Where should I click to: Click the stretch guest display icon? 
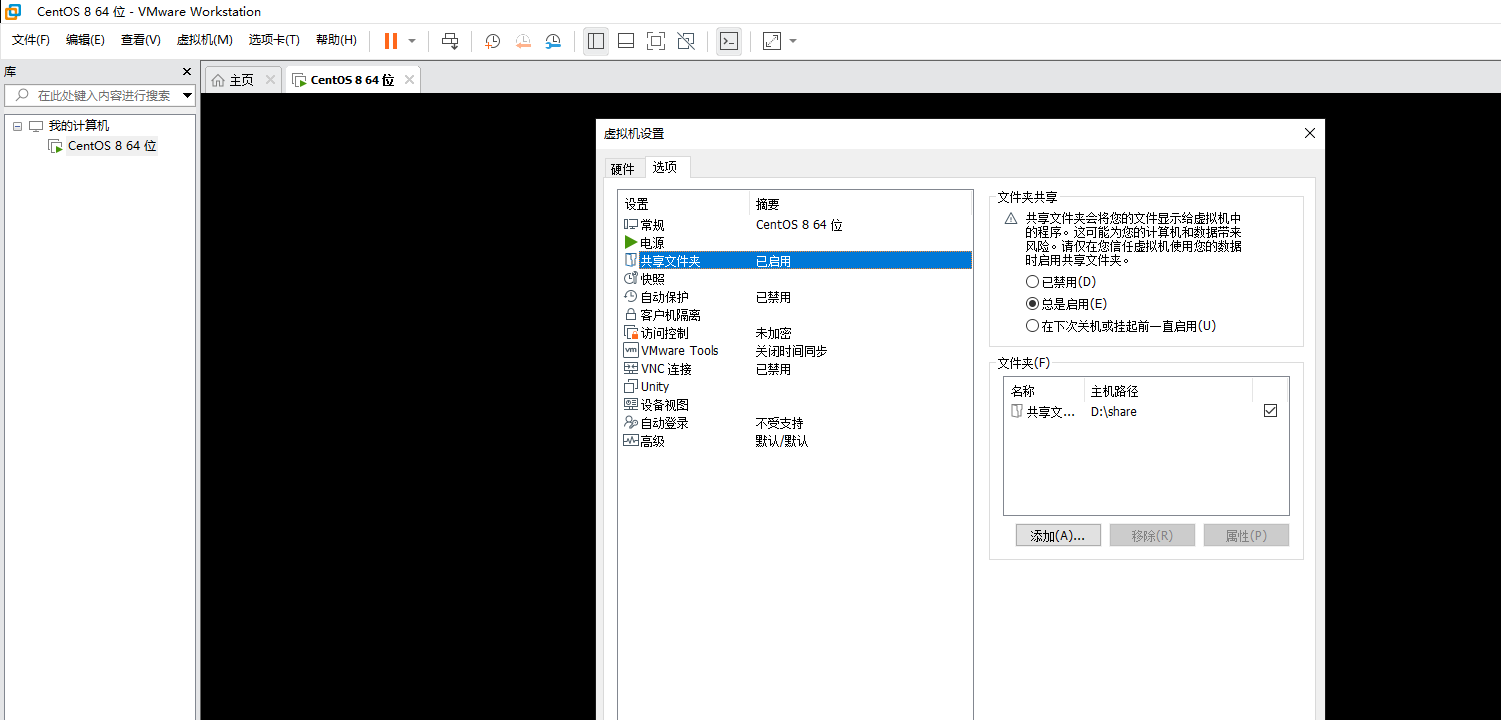coord(772,41)
